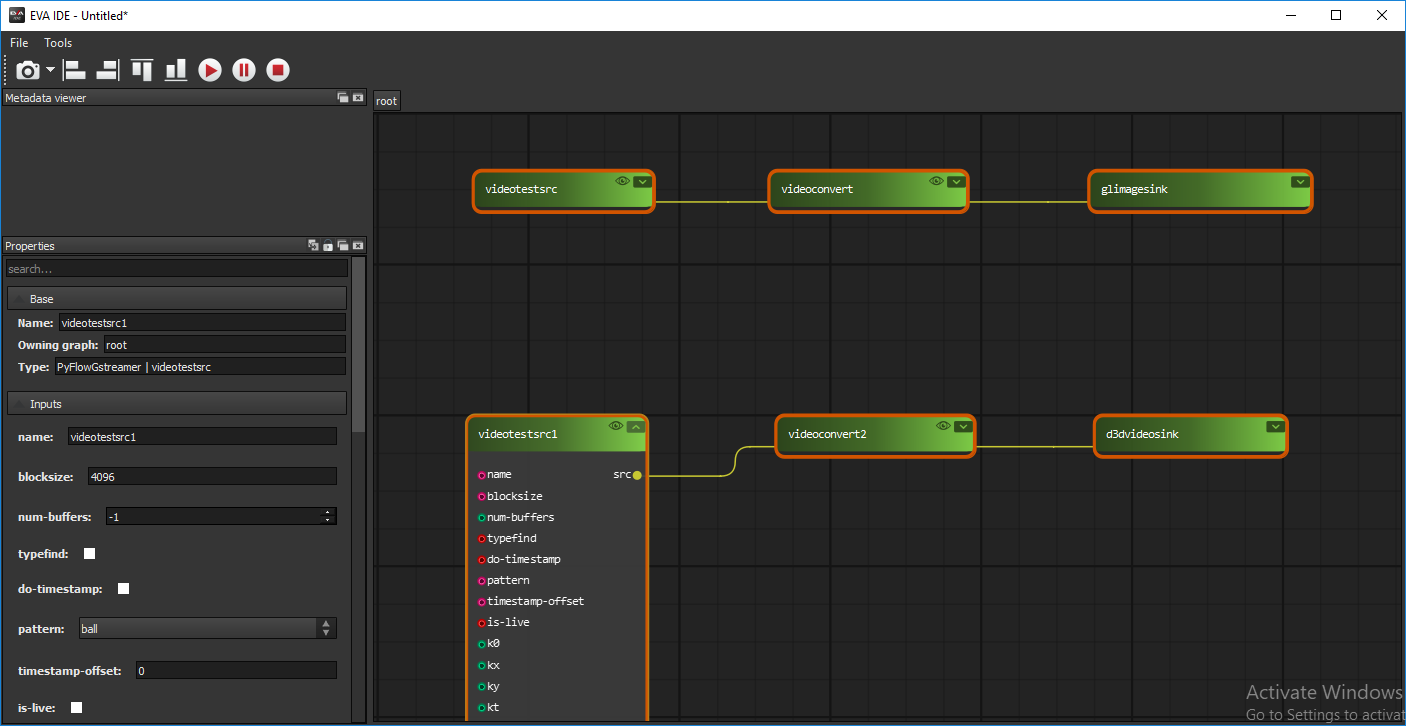The image size is (1406, 726).
Task: Select the align left toolbar icon
Action: coord(74,70)
